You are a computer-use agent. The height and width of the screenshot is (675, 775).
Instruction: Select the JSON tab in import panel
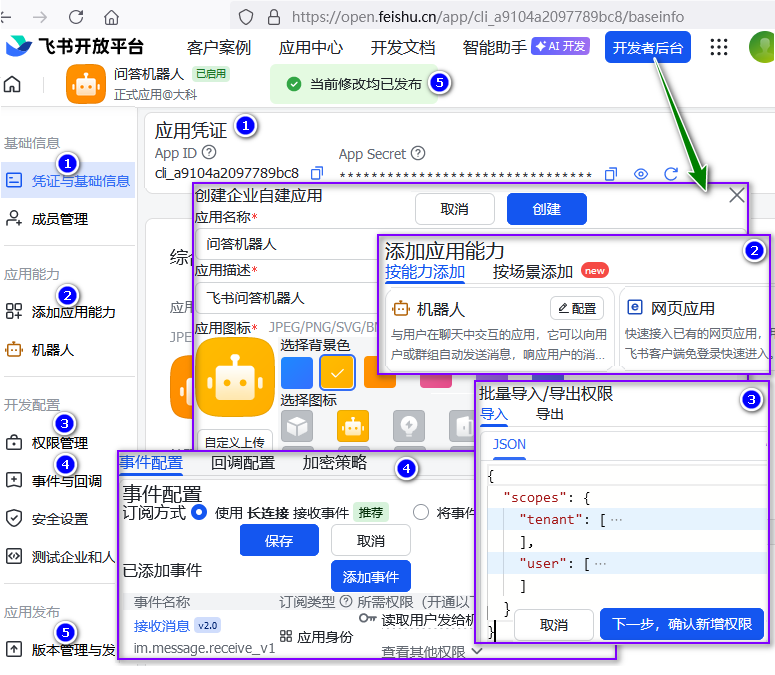[x=509, y=444]
